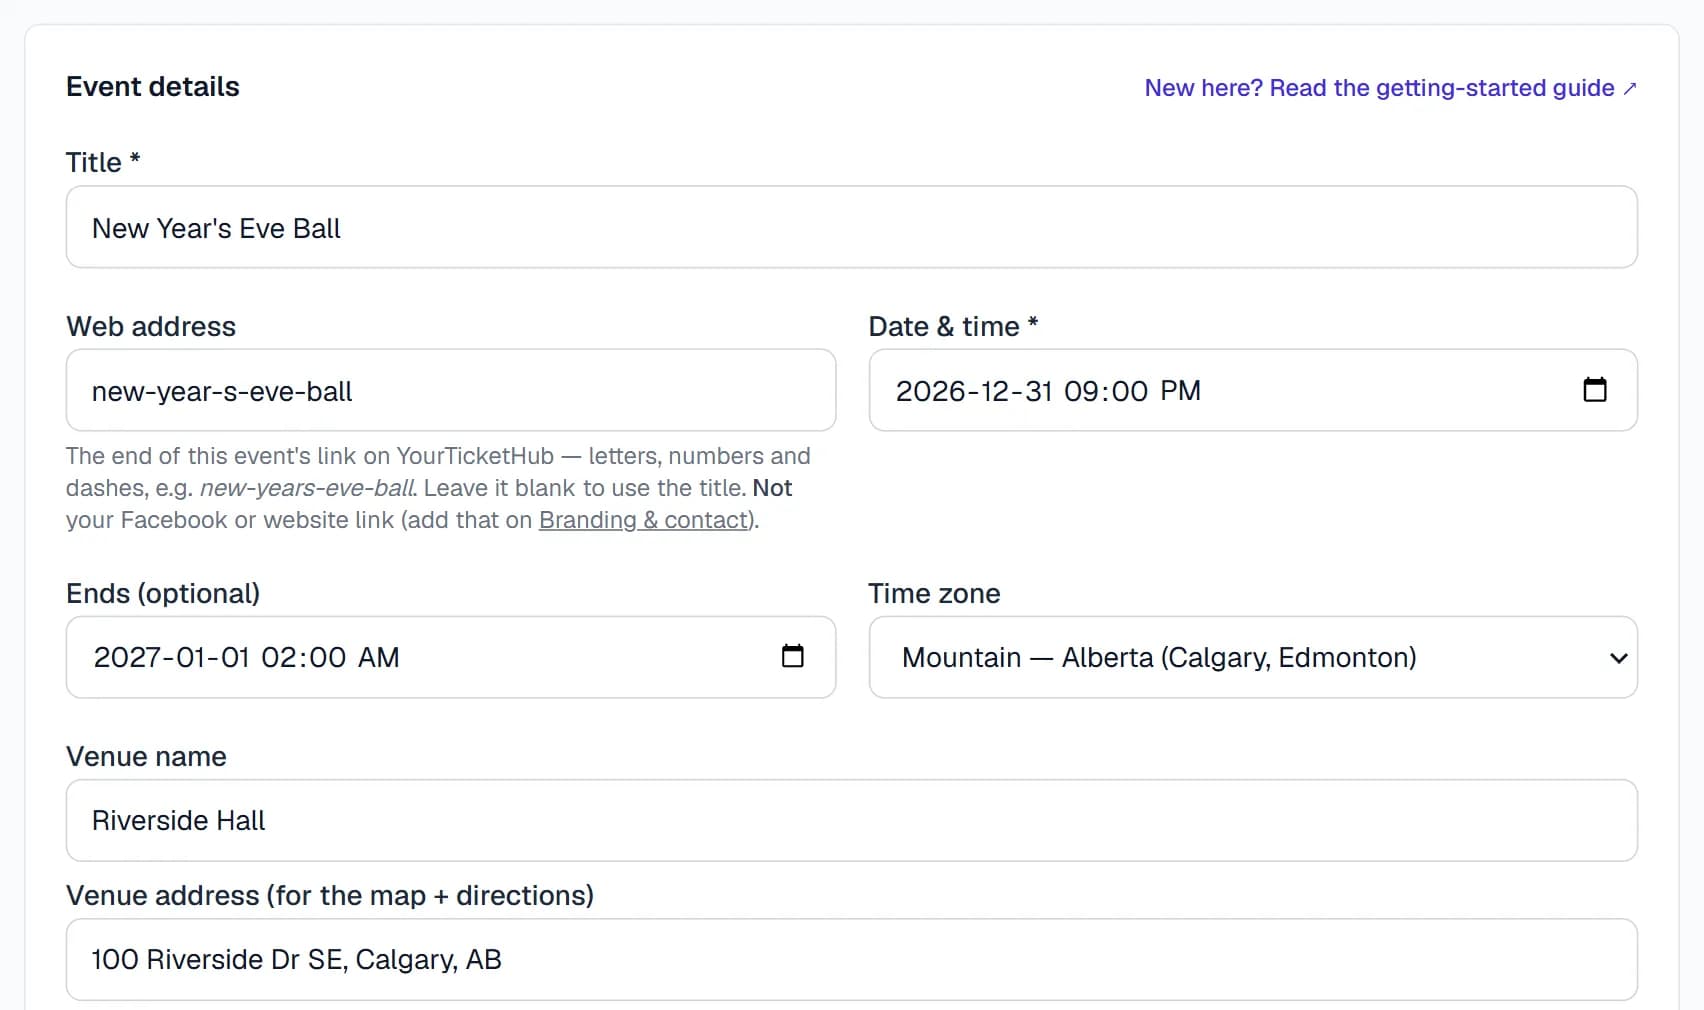1704x1010 pixels.
Task: Select the 'Time zone' label
Action: 934,593
